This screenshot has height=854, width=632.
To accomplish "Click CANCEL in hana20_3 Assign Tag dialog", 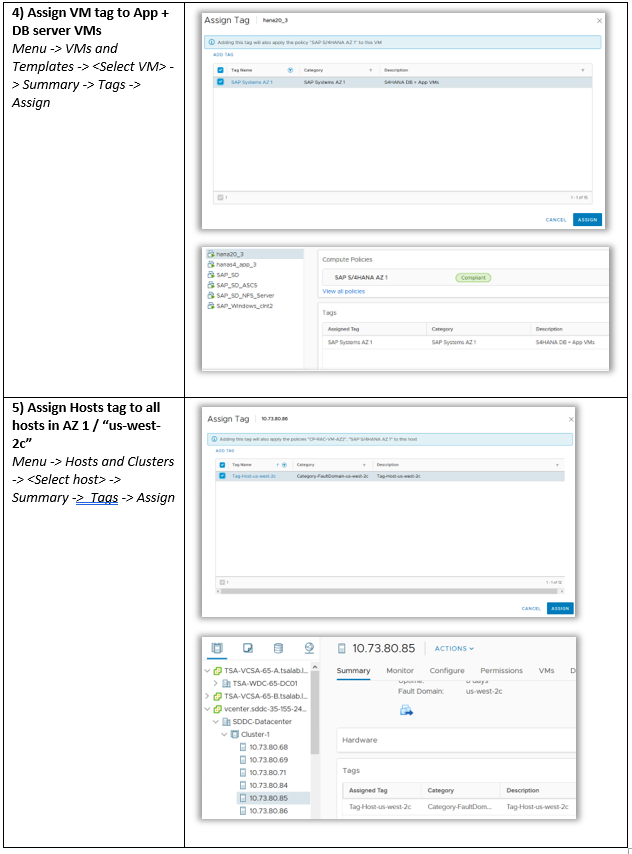I will pos(556,219).
